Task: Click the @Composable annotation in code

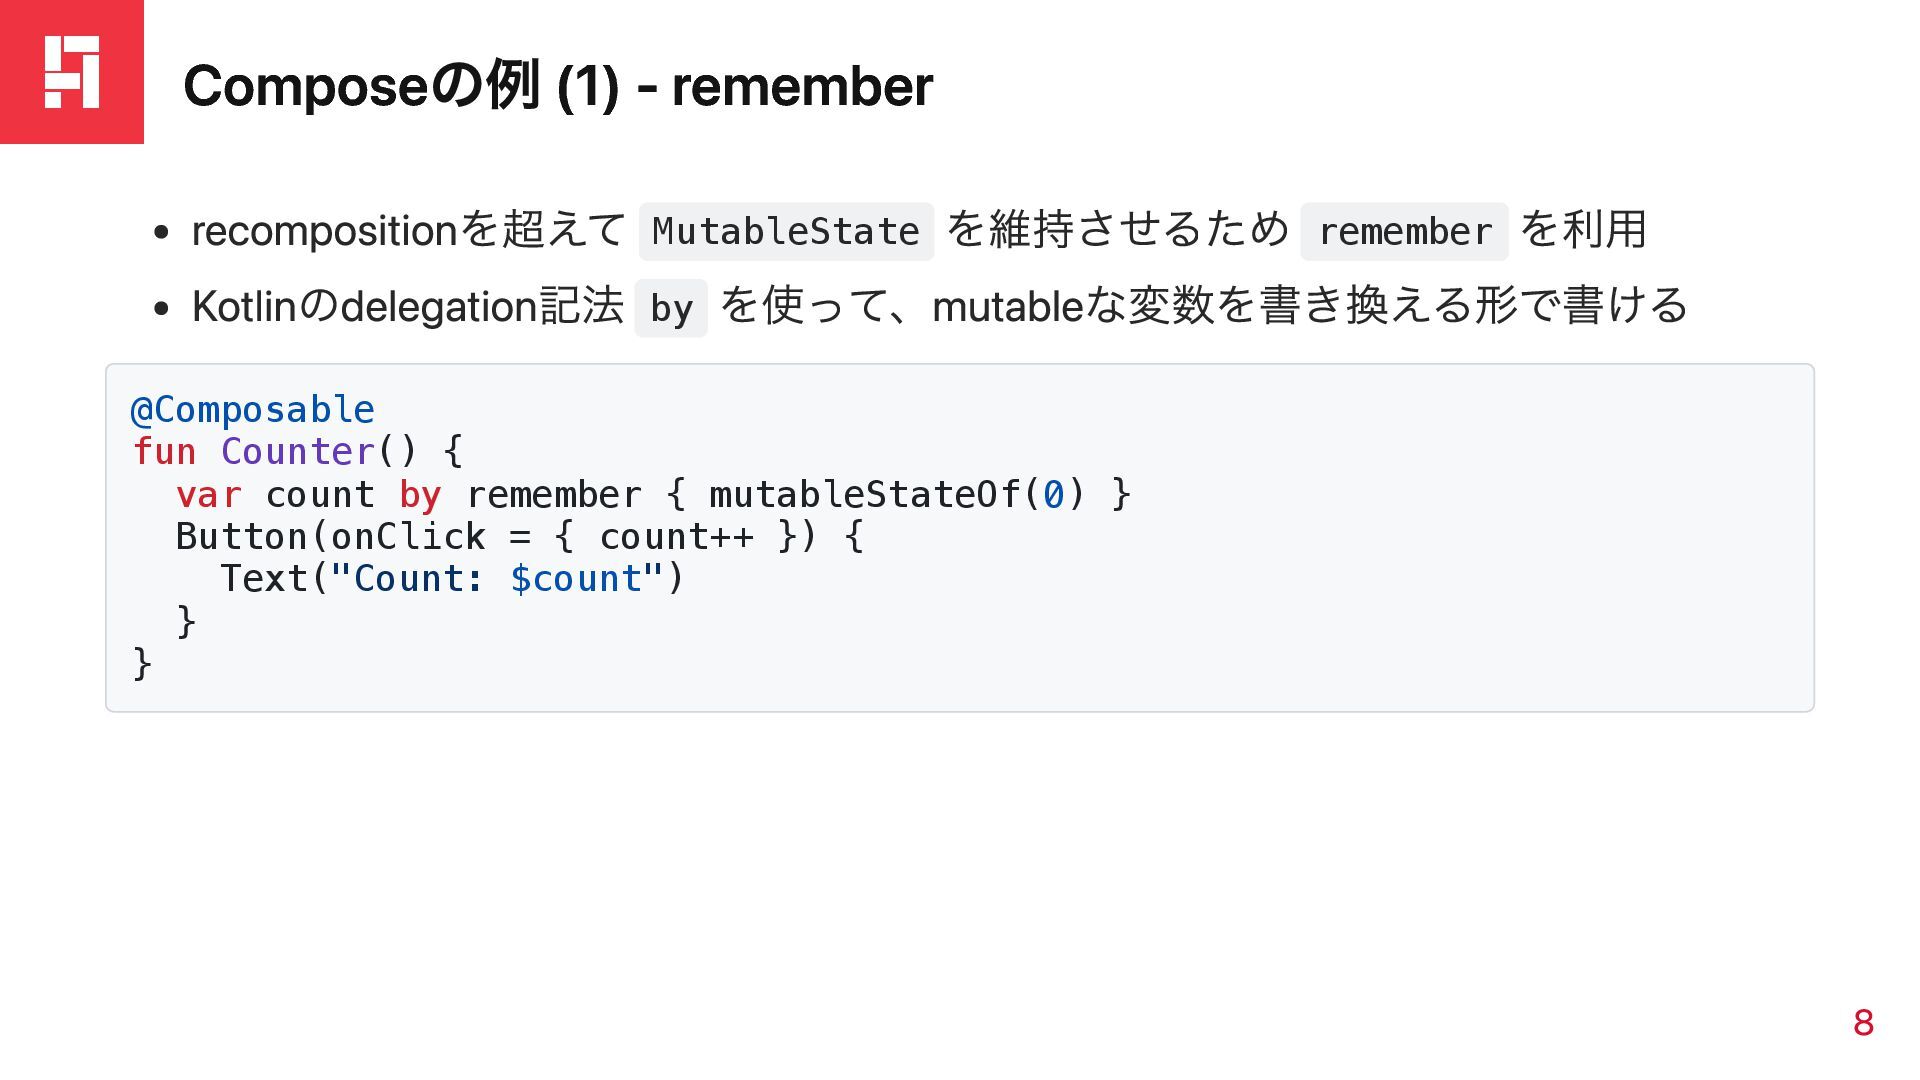Action: 253,410
